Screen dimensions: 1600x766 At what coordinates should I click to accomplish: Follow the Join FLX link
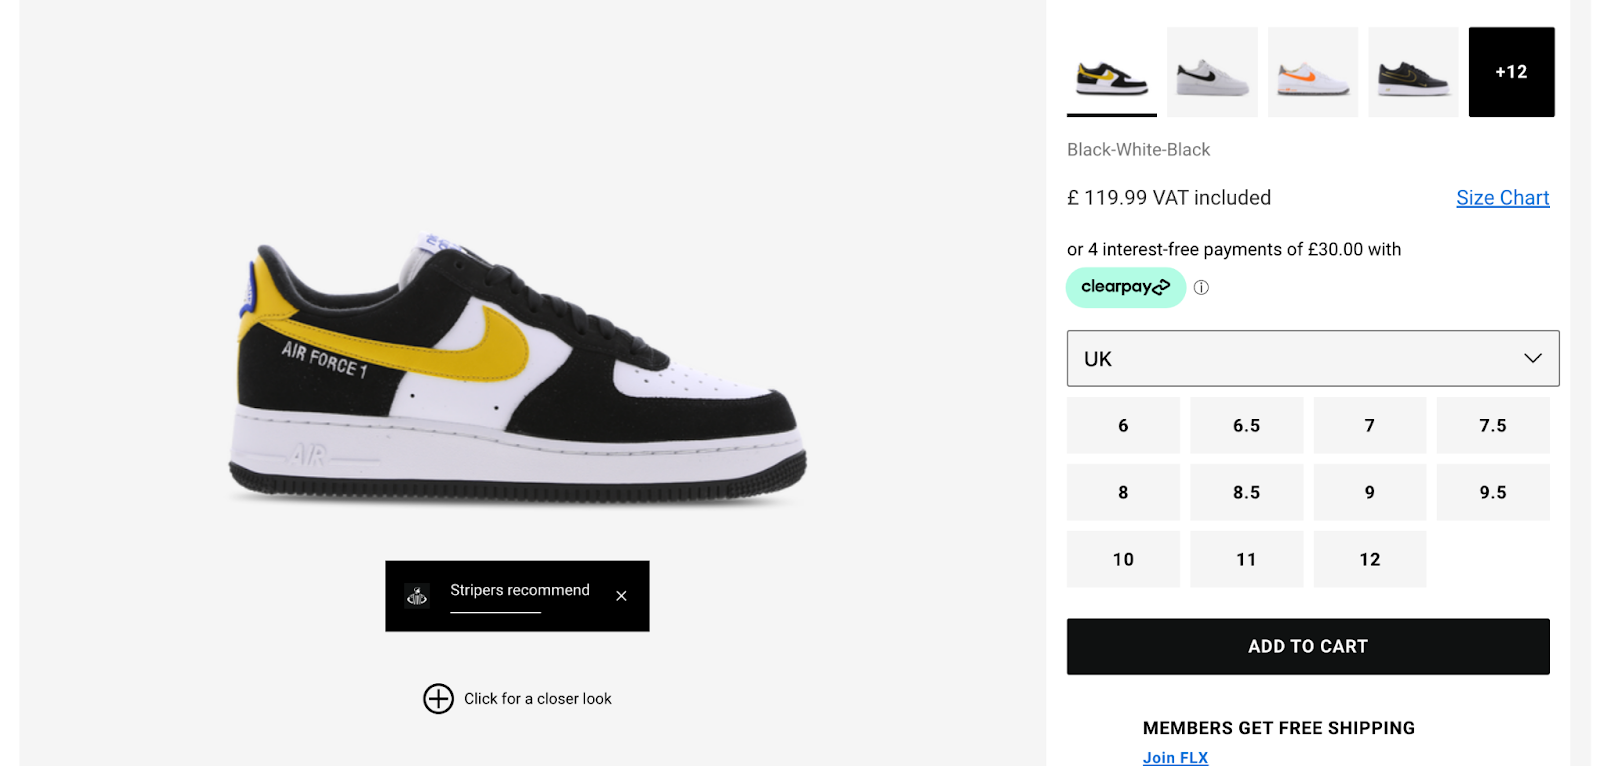(1175, 757)
